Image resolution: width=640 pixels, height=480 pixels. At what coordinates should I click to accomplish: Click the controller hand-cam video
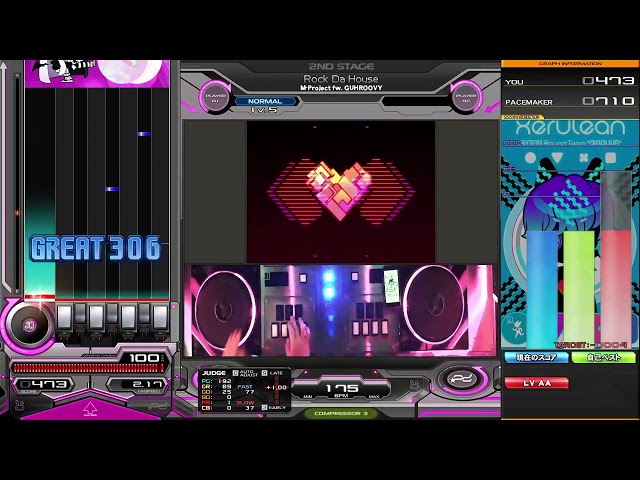pos(341,310)
